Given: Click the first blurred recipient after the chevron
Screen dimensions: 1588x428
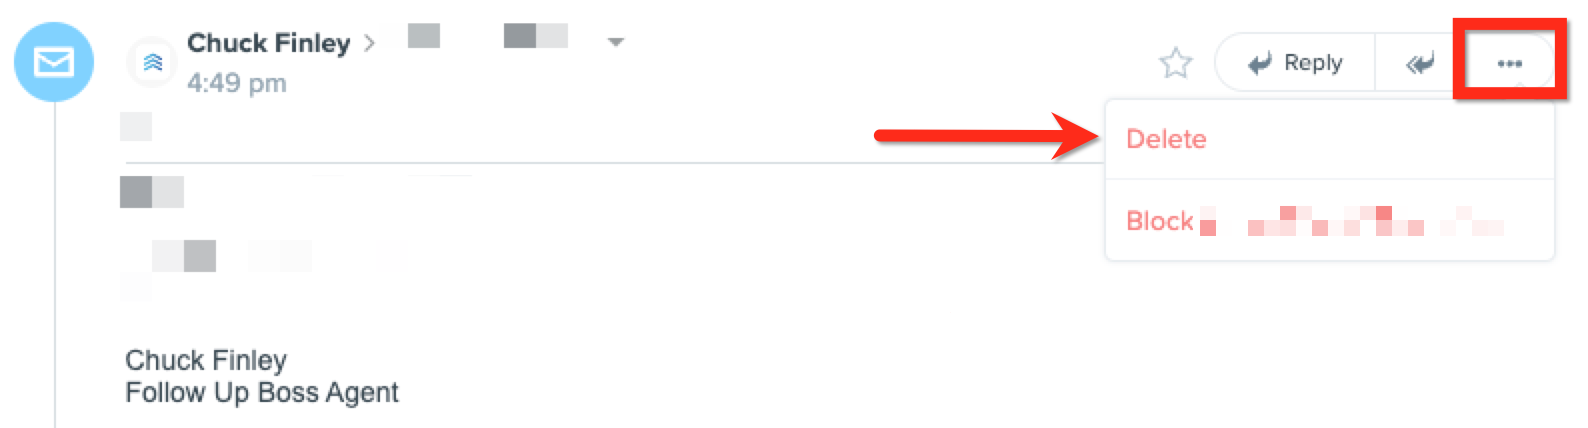Looking at the screenshot, I should tap(424, 36).
